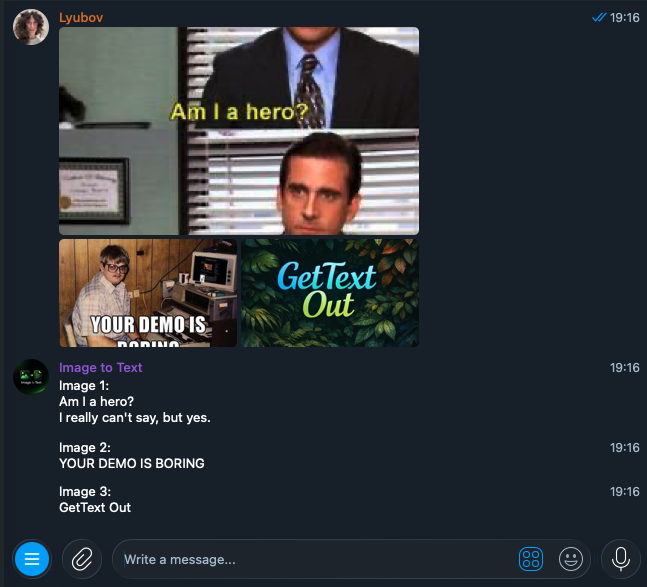Image resolution: width=647 pixels, height=587 pixels.
Task: Select the 'GetText Out' message text
Action: (x=95, y=507)
